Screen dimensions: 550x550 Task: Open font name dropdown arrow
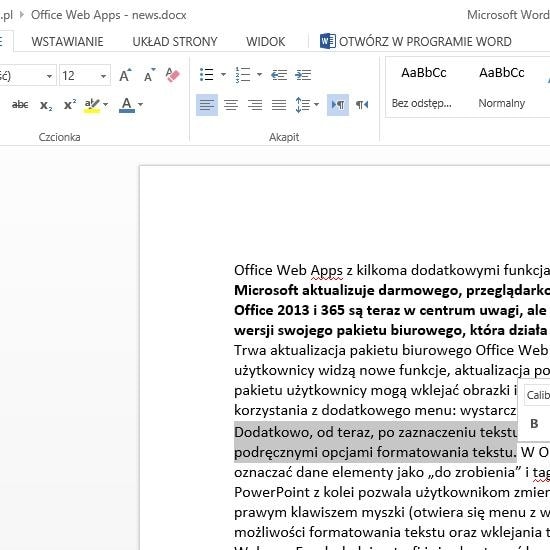[49, 76]
